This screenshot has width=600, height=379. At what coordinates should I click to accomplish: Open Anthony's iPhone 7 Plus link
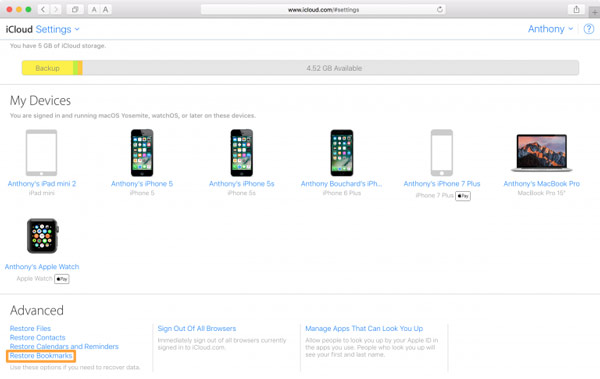point(442,184)
